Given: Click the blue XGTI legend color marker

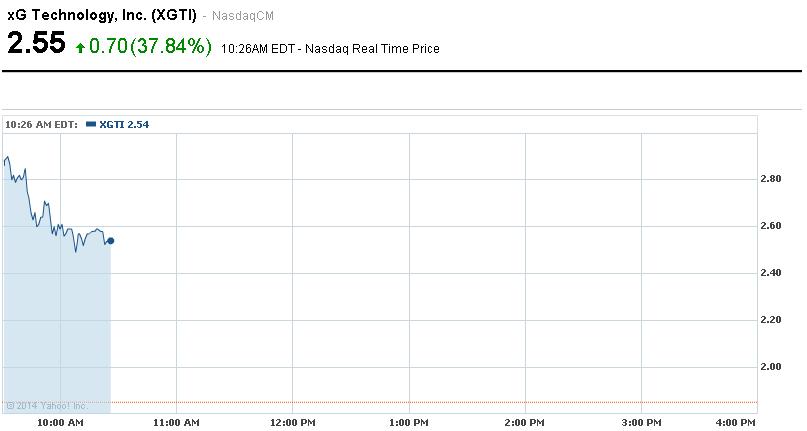Looking at the screenshot, I should (x=91, y=124).
